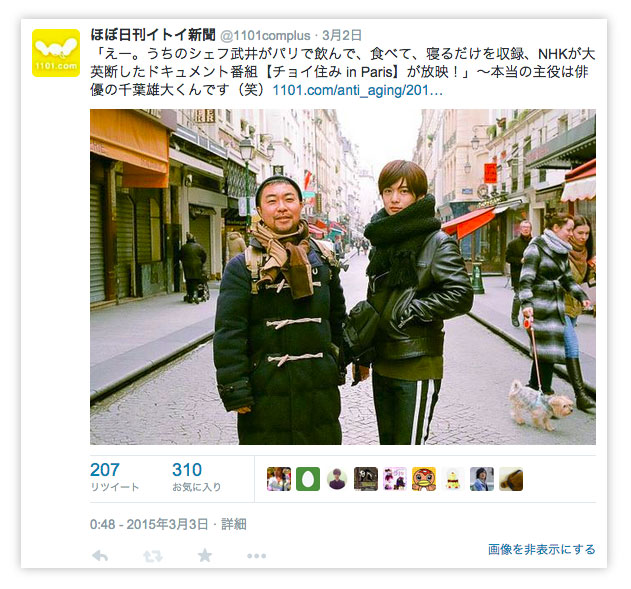The height and width of the screenshot is (589, 631).
Task: Open the 1101.com/anti_aging link
Action: coord(358,90)
